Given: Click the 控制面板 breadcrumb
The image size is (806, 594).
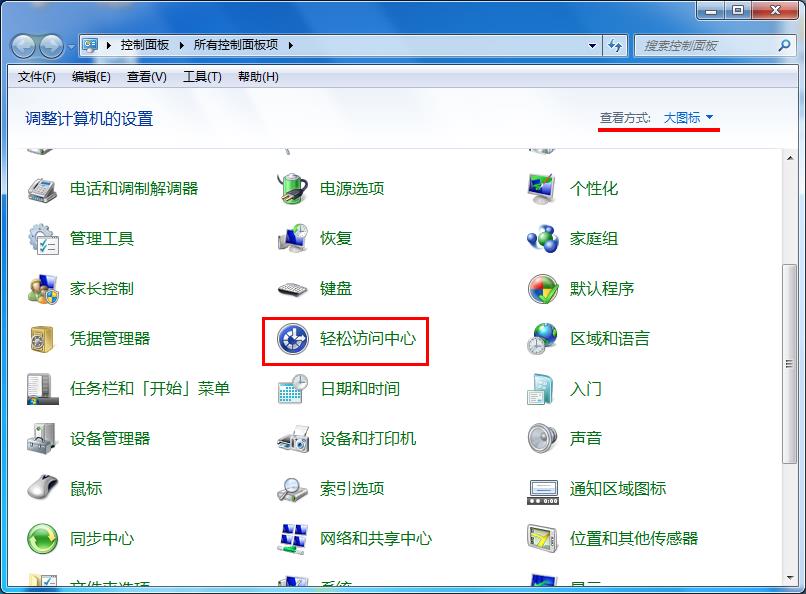Looking at the screenshot, I should point(144,45).
